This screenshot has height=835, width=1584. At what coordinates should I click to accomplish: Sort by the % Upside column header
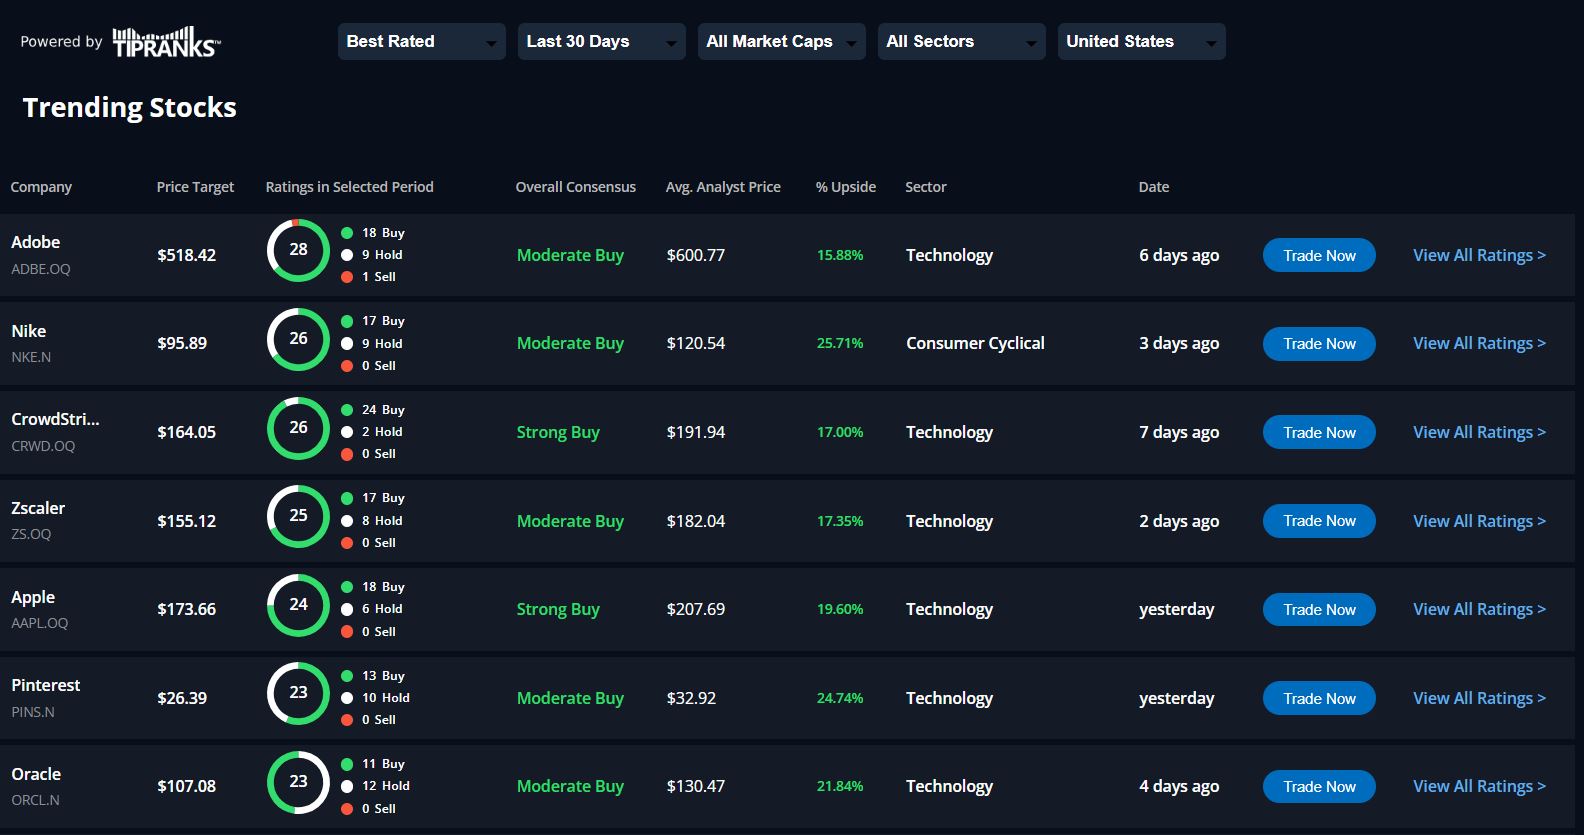point(845,187)
